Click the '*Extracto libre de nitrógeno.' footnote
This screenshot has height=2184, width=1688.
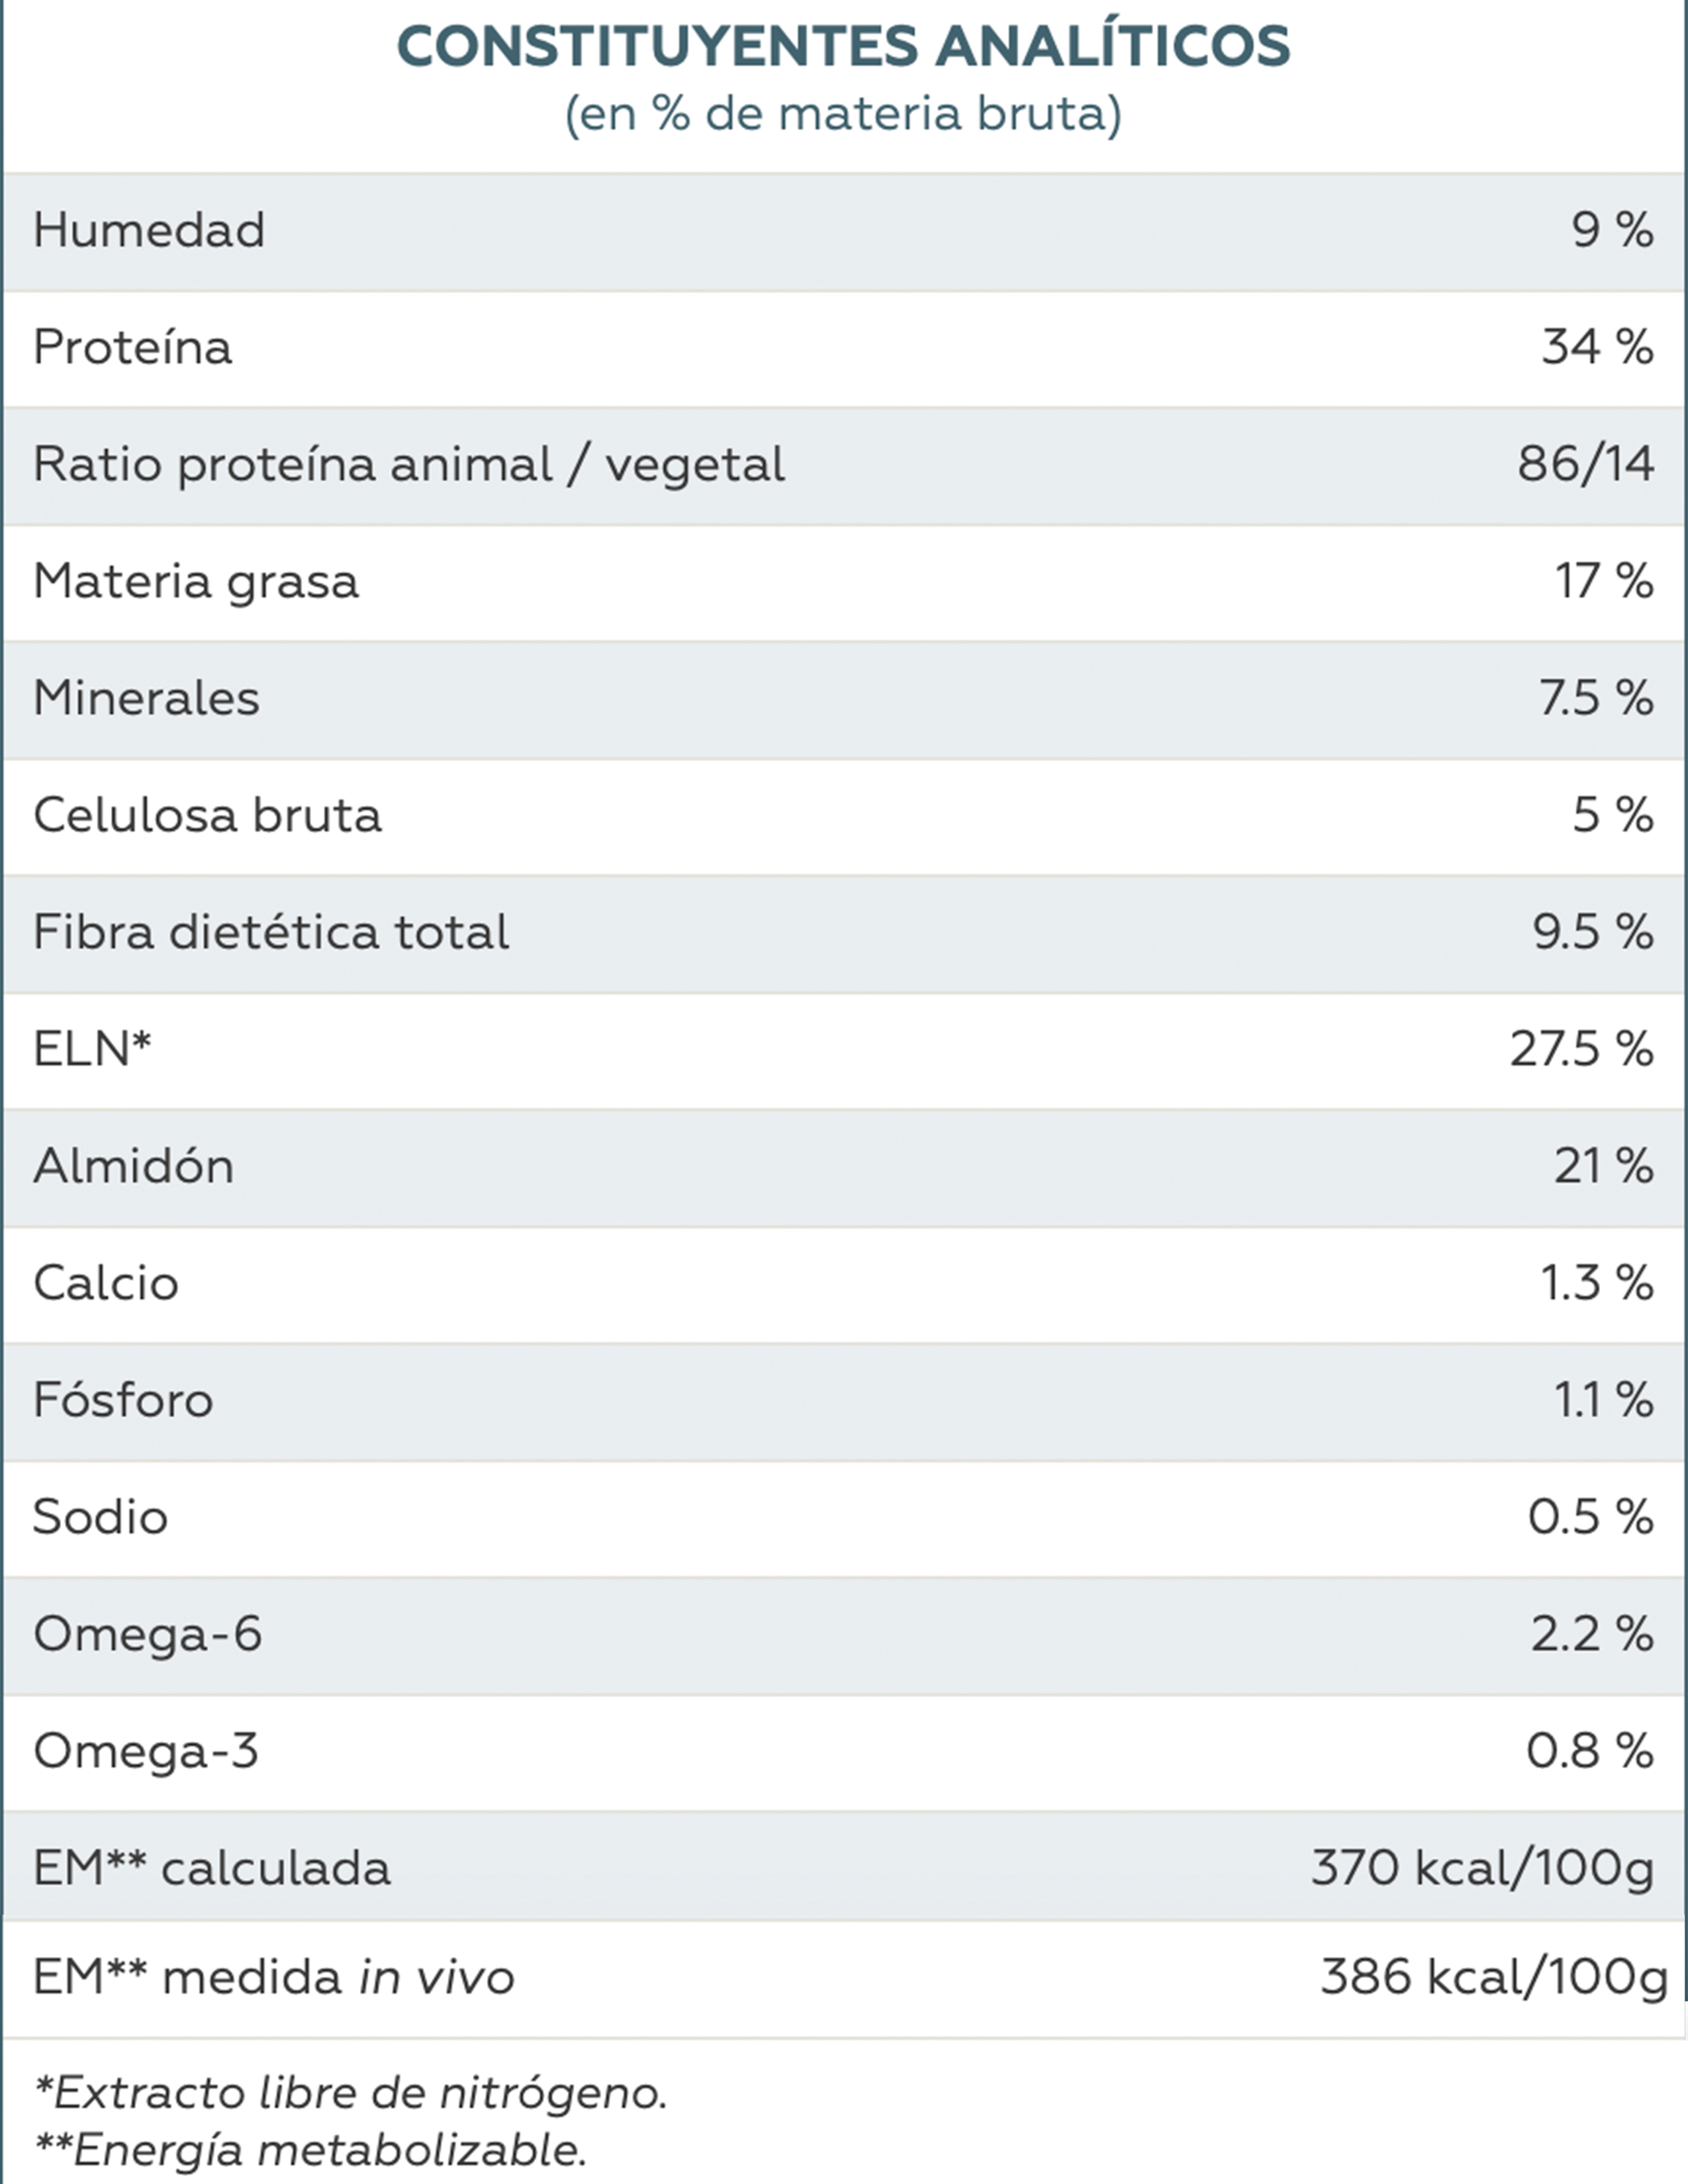pos(351,2092)
